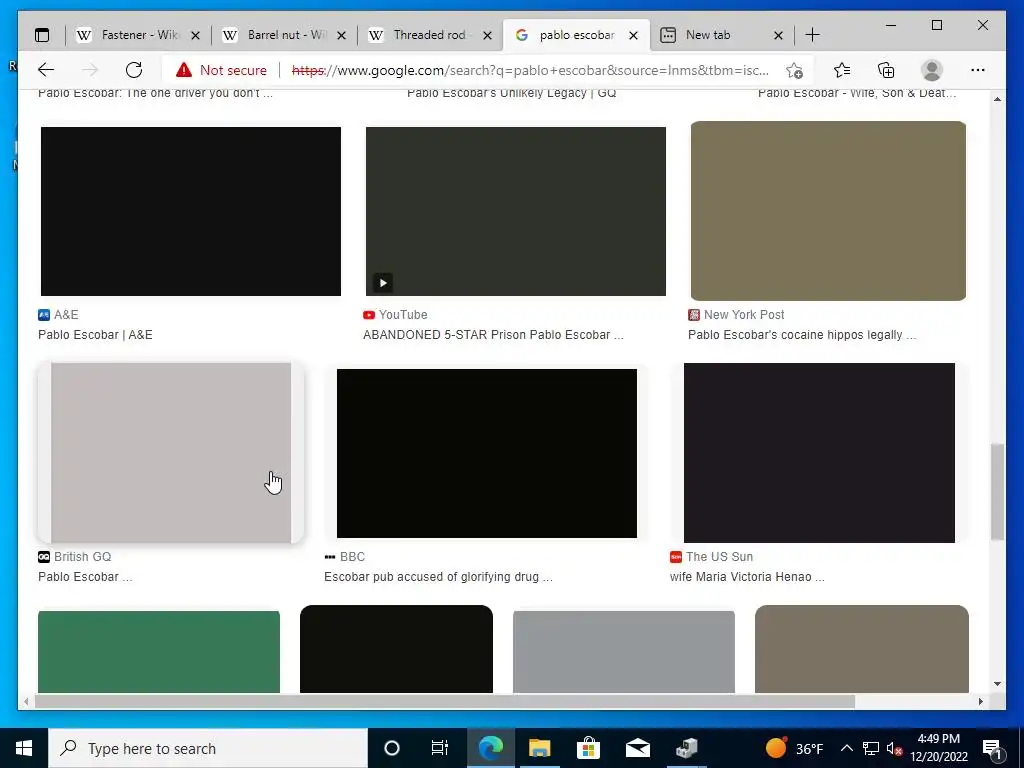This screenshot has height=768, width=1024.
Task: Click the A&E source label
Action: [66, 315]
